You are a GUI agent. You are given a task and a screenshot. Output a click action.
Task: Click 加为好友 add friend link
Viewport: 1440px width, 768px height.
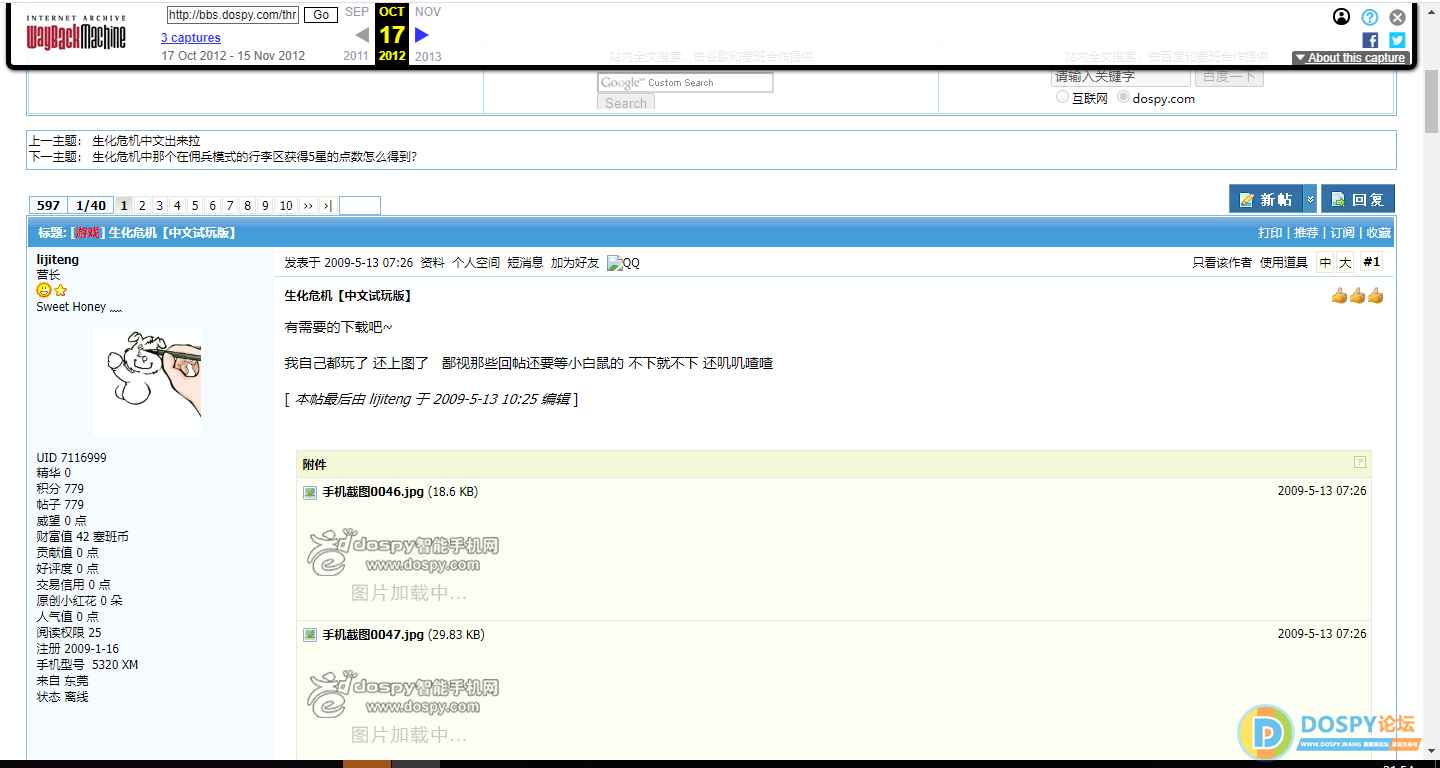point(575,262)
